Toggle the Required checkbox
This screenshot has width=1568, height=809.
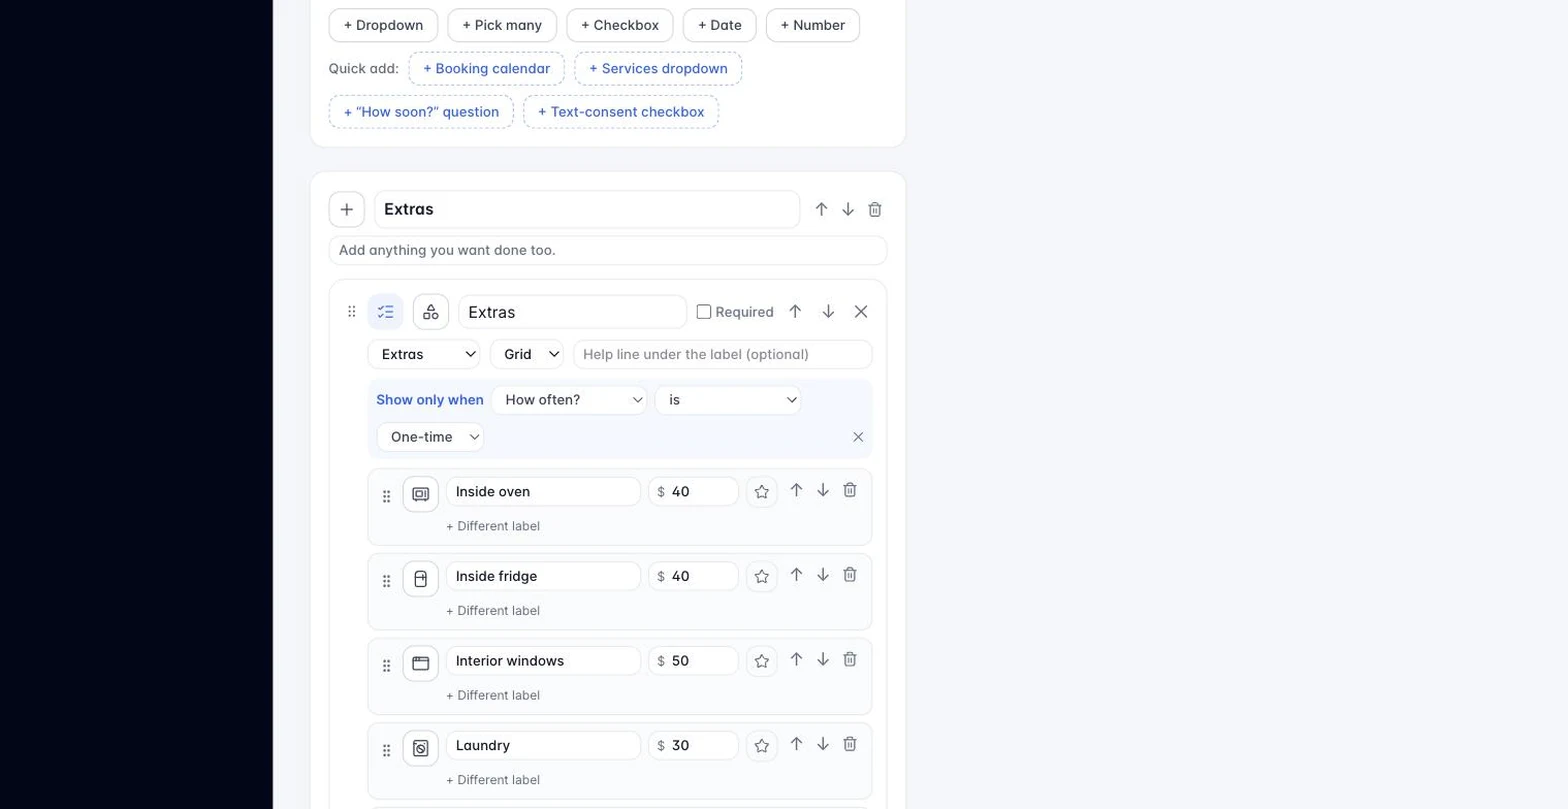[704, 312]
